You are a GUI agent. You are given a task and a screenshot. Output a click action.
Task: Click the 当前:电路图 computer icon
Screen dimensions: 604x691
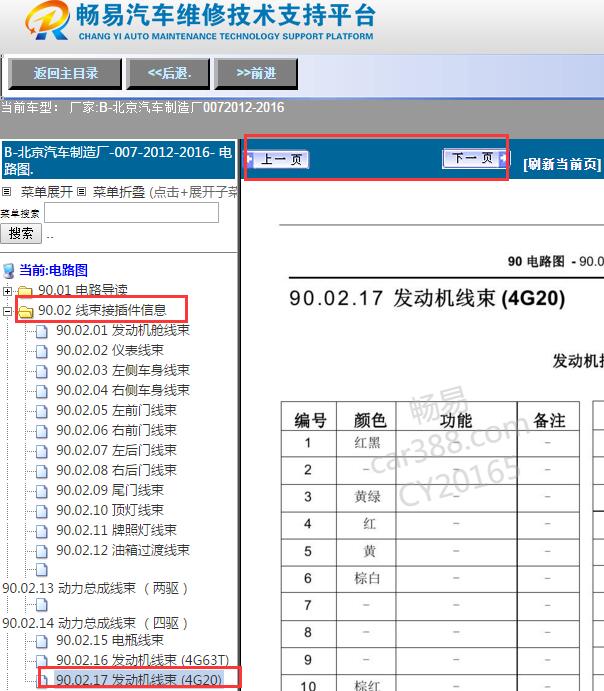pos(9,271)
